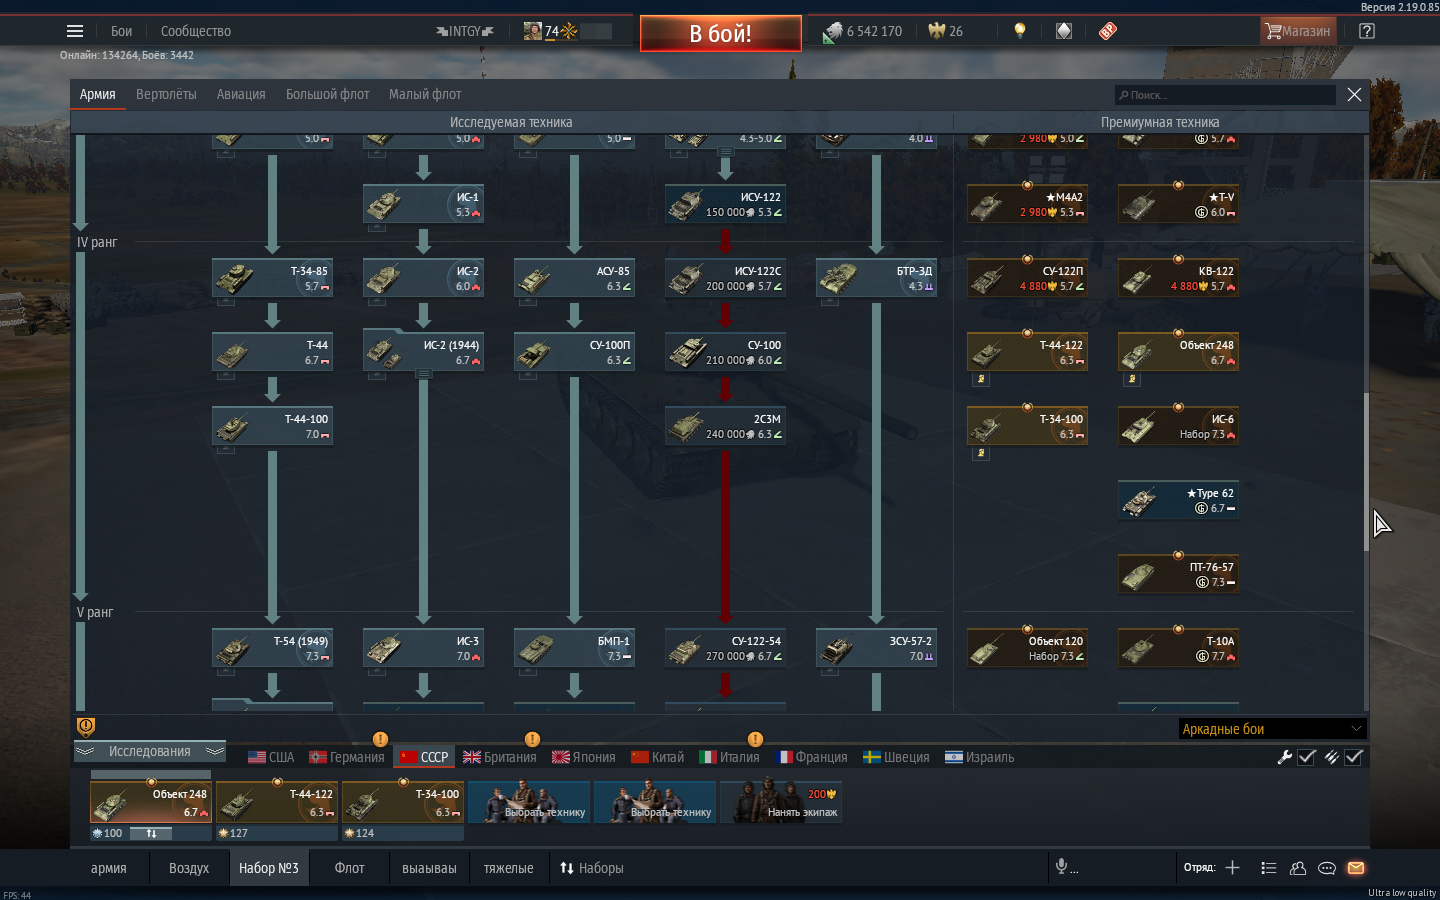The width and height of the screenshot is (1440, 900).
Task: Click the golden eagles balance 26
Action: tap(946, 31)
